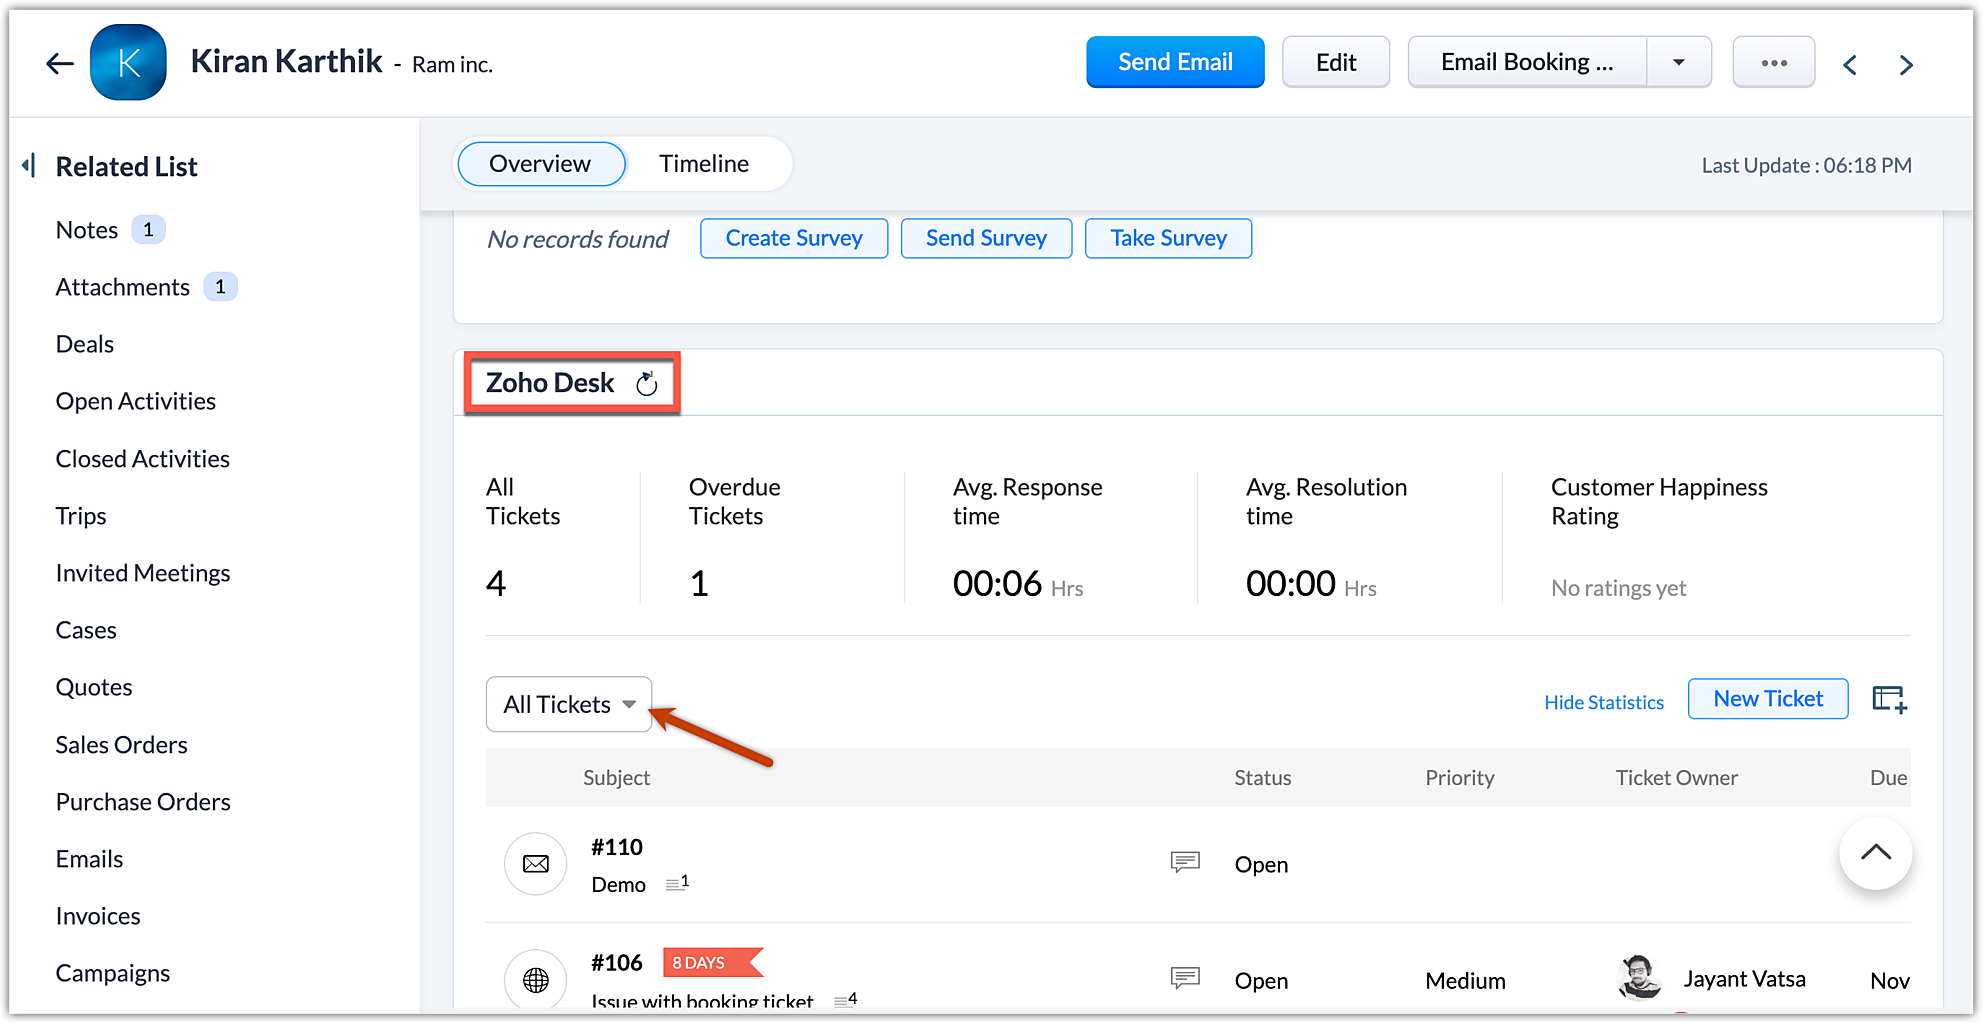Open Emails in the Related List
Screen dimensions: 1983x1023
pyautogui.click(x=90, y=859)
